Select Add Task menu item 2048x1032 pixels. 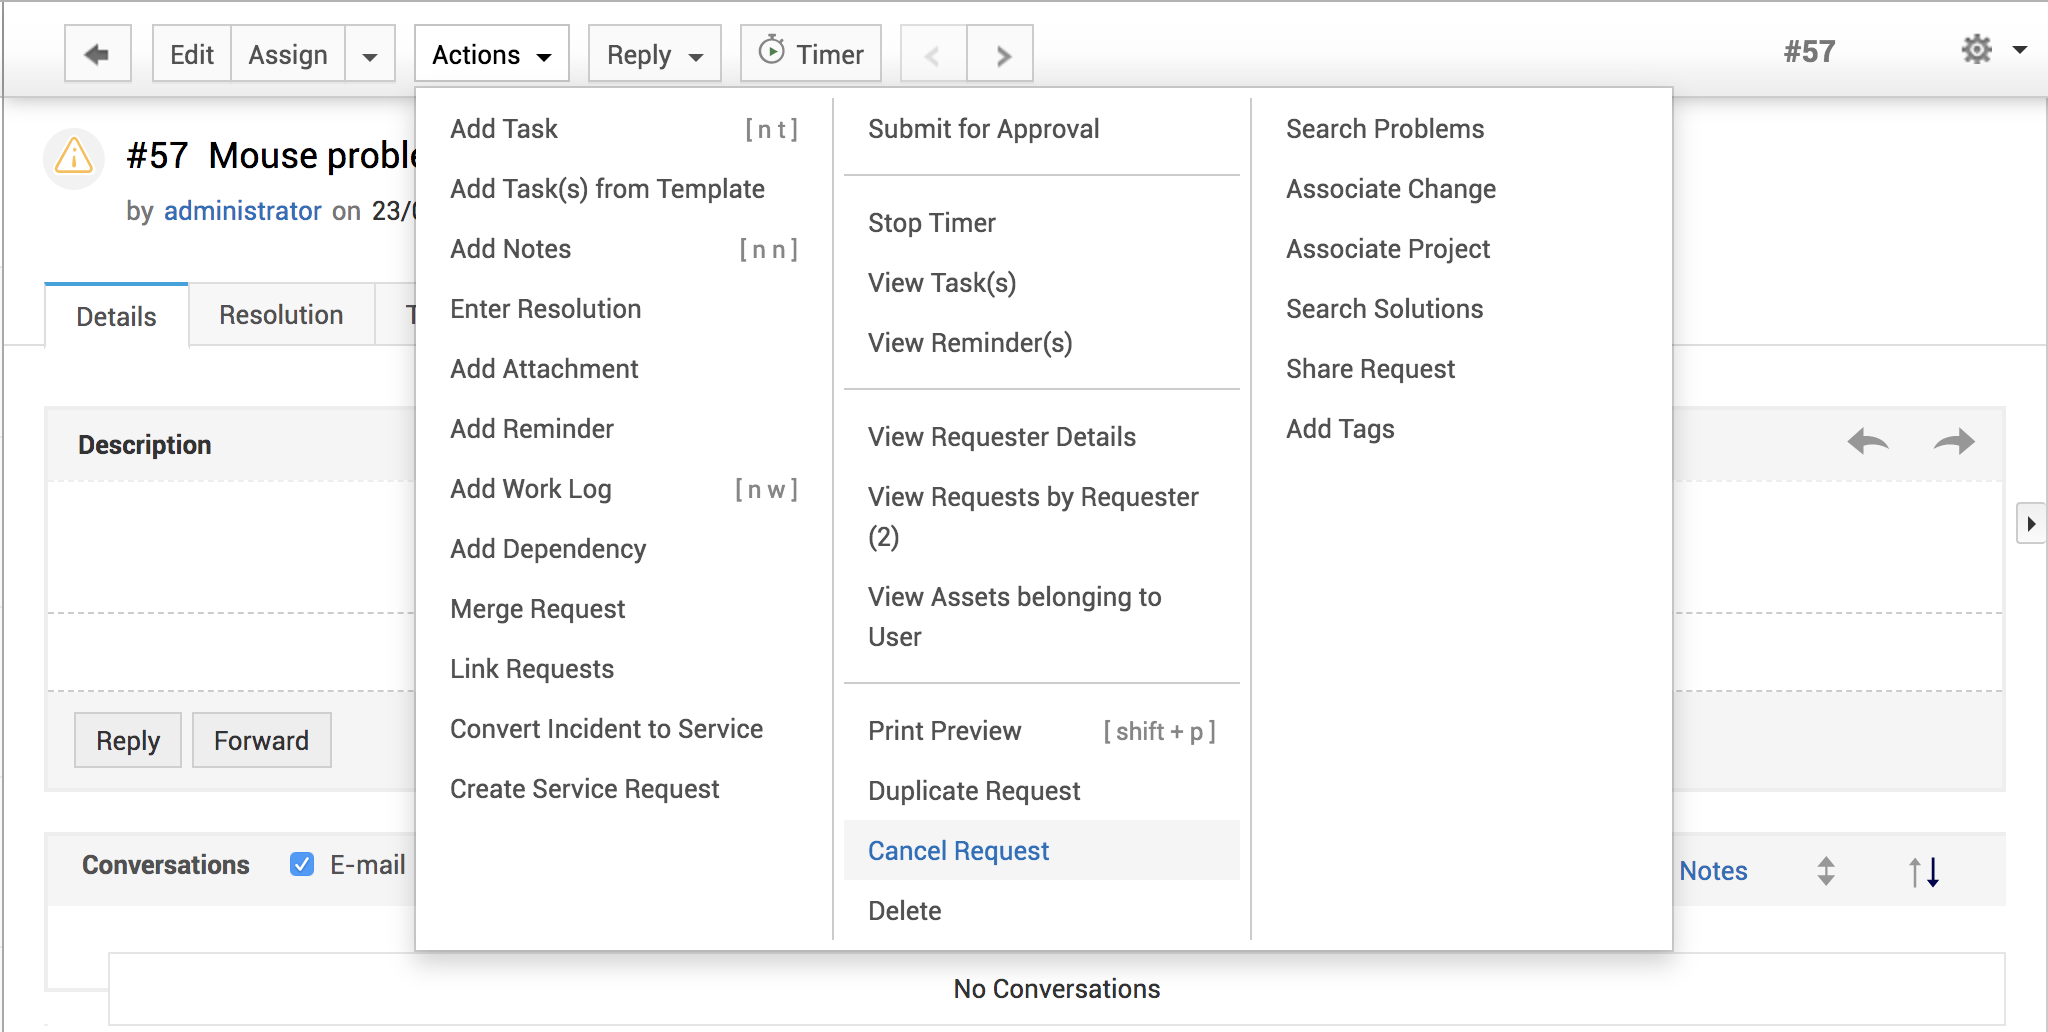pos(625,129)
